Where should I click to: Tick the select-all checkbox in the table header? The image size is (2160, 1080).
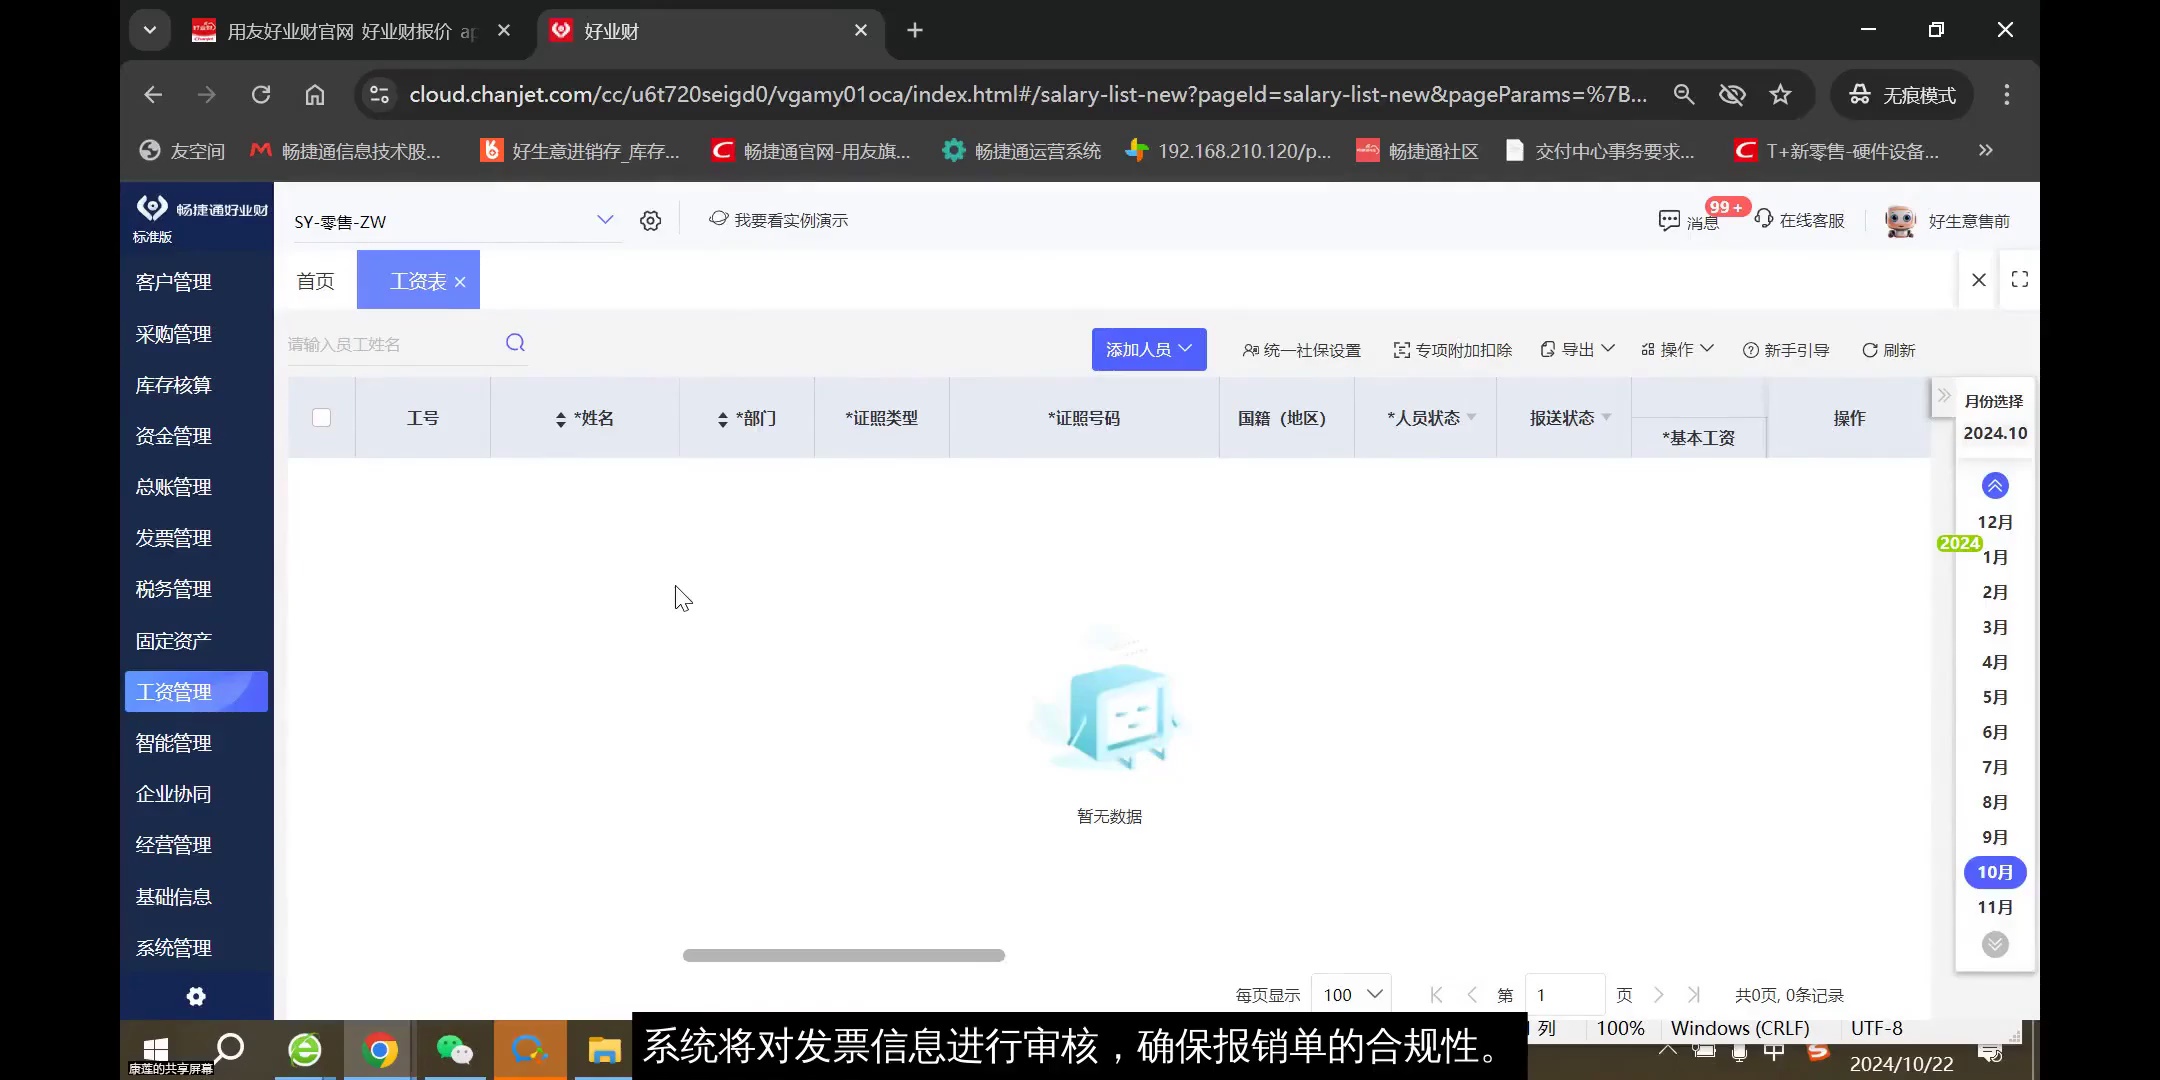coord(321,417)
